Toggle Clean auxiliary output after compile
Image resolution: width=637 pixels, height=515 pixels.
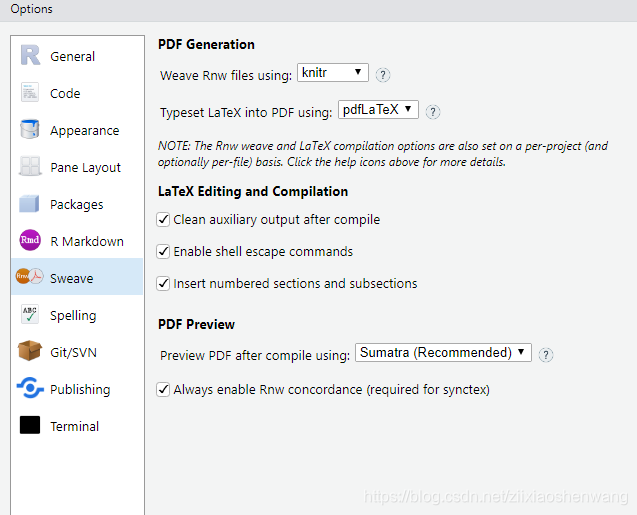(164, 220)
